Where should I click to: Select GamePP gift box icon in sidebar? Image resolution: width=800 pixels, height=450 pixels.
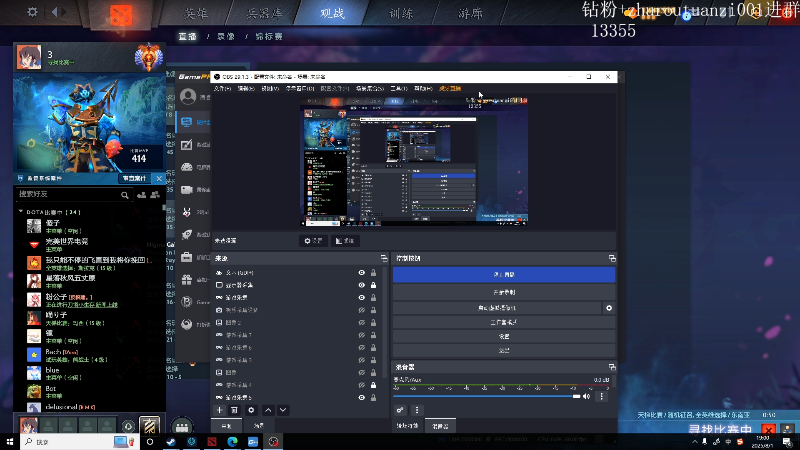[187, 279]
